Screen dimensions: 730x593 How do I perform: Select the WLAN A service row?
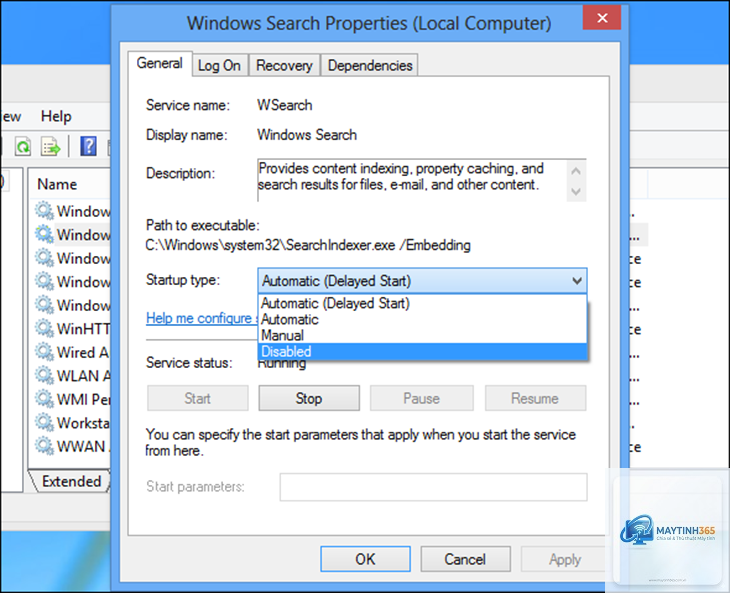pyautogui.click(x=72, y=376)
